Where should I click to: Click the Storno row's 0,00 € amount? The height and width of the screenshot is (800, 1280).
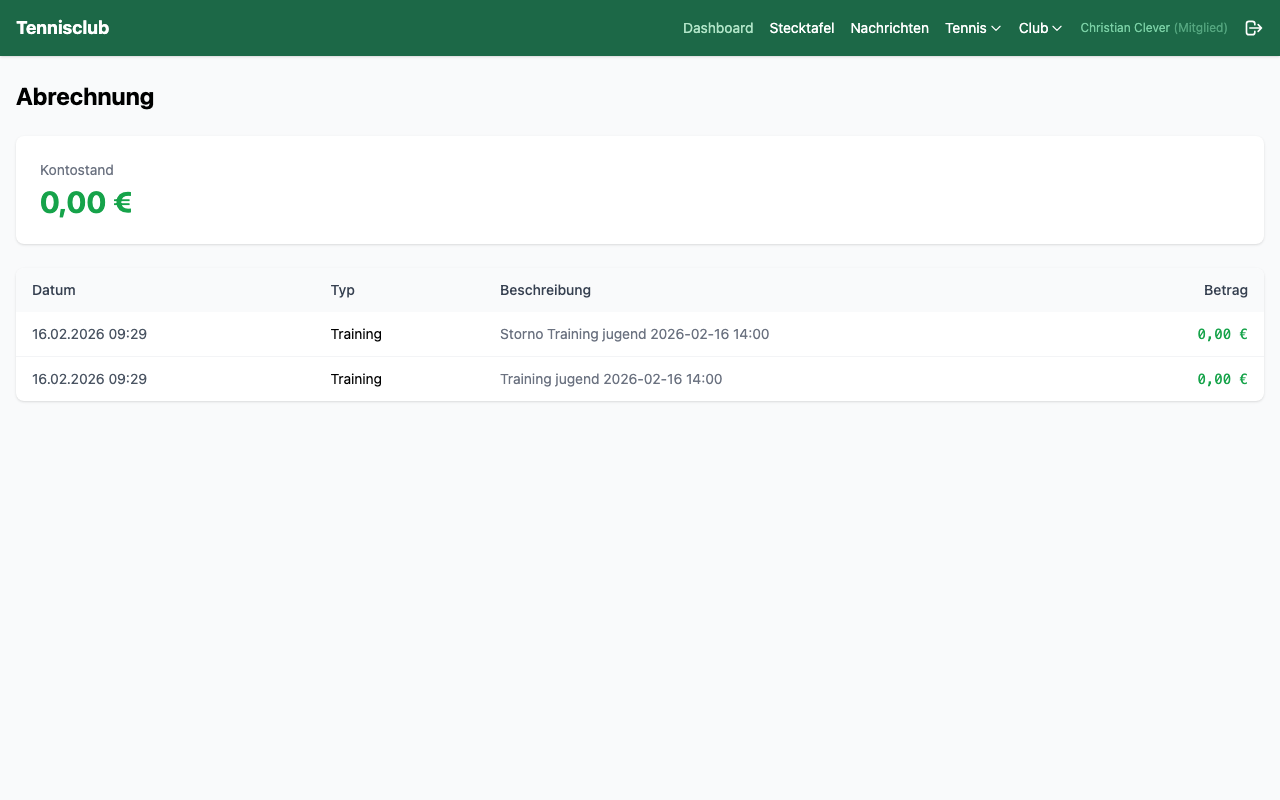point(1222,334)
